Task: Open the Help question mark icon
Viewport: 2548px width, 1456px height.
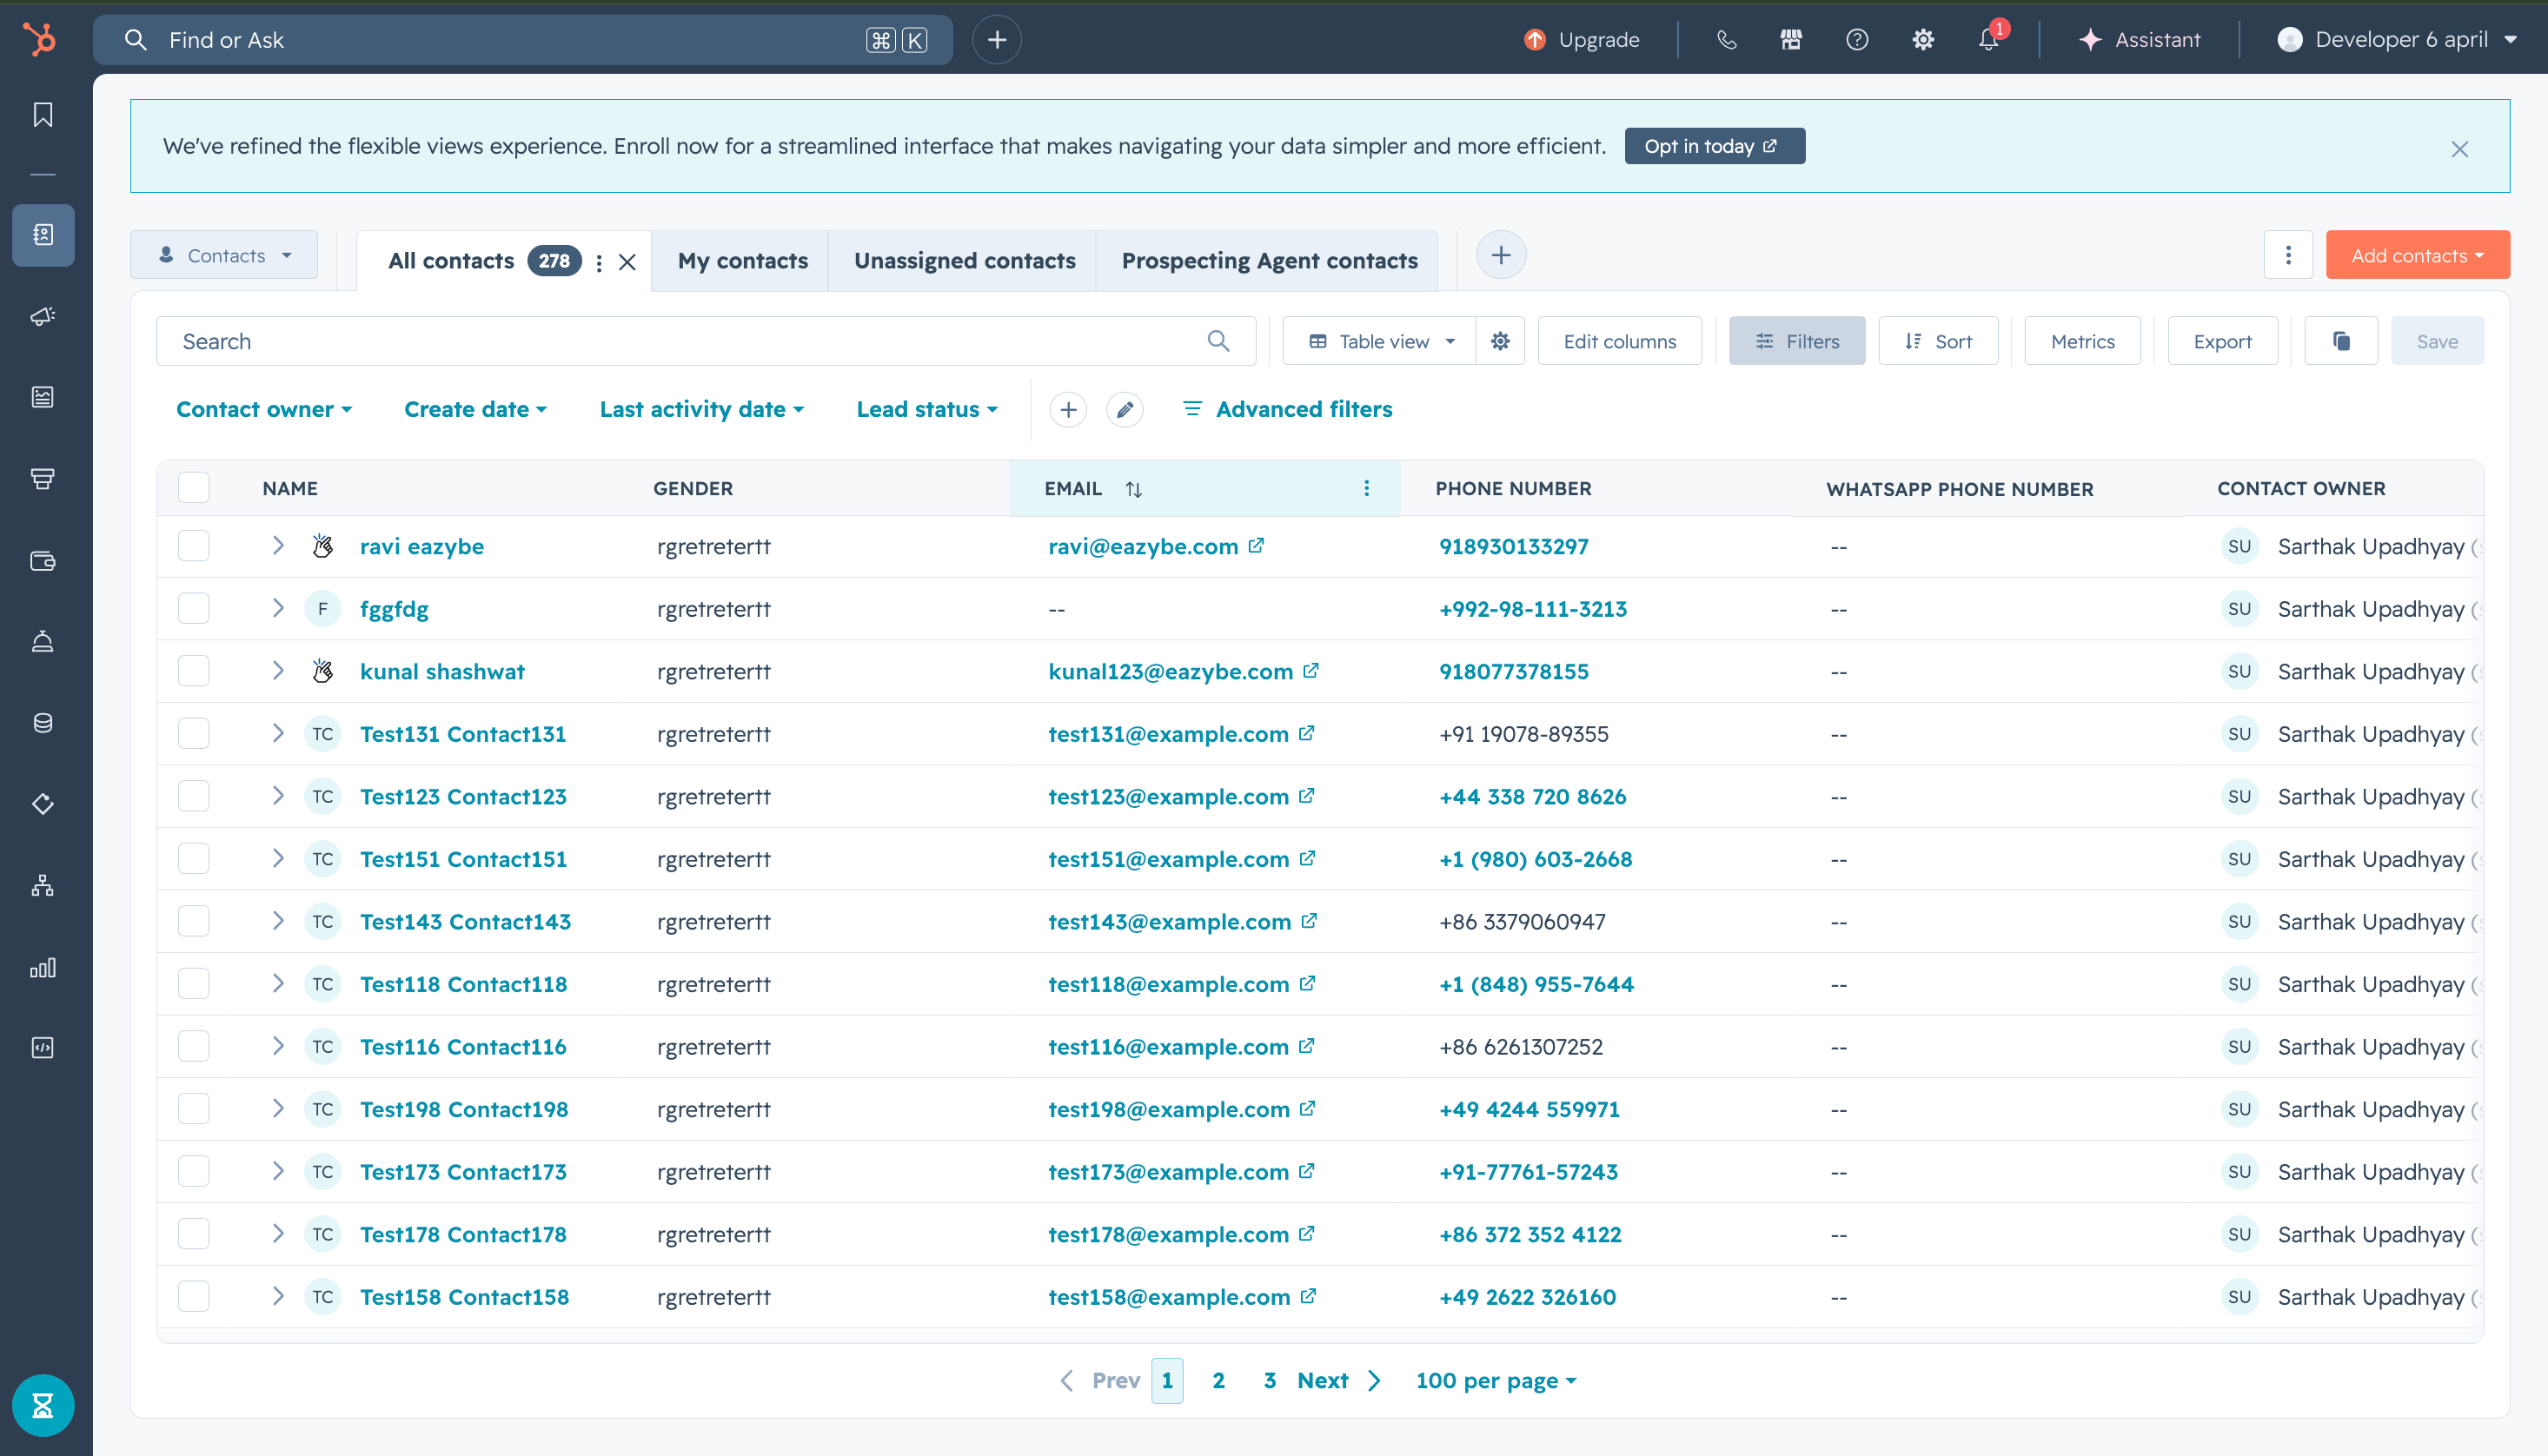Action: [1857, 40]
